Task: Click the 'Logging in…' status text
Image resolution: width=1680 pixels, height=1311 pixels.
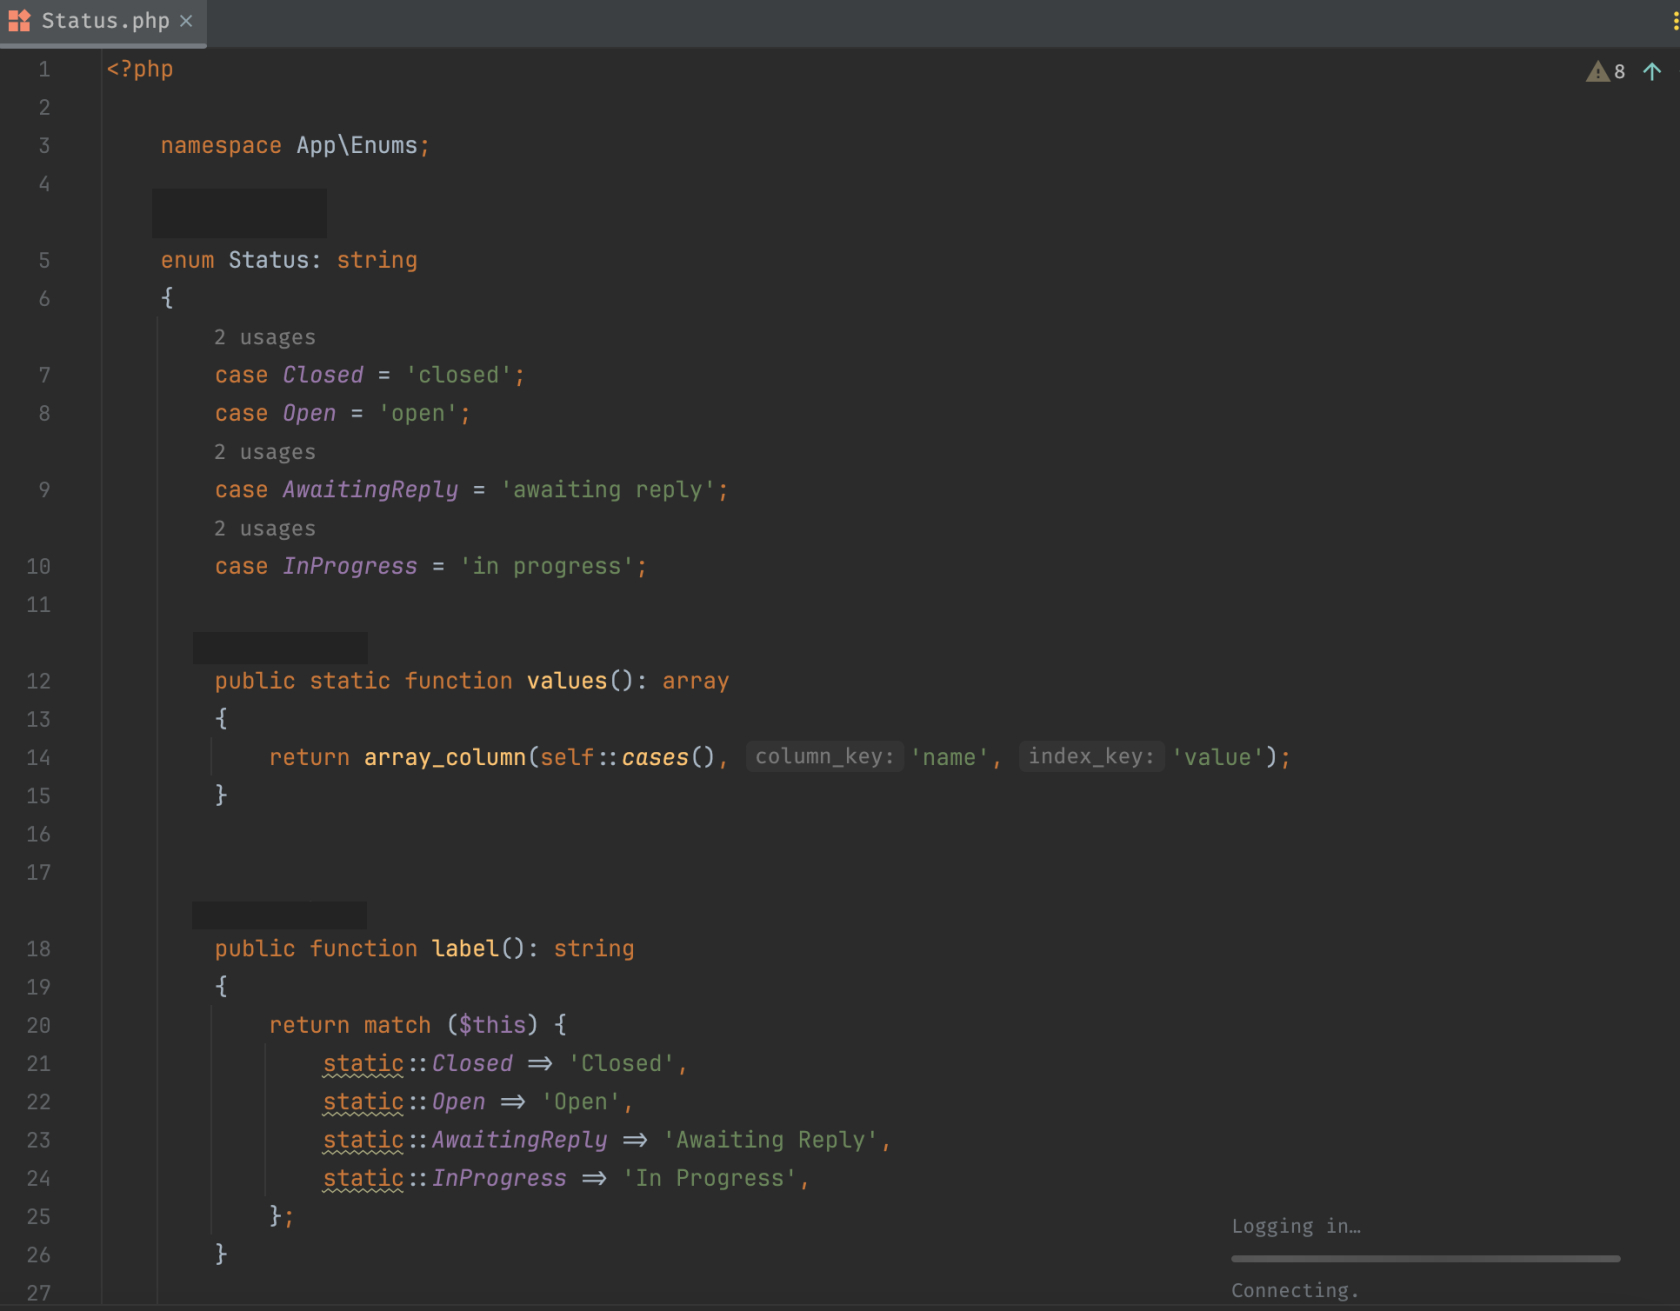Action: (1296, 1226)
